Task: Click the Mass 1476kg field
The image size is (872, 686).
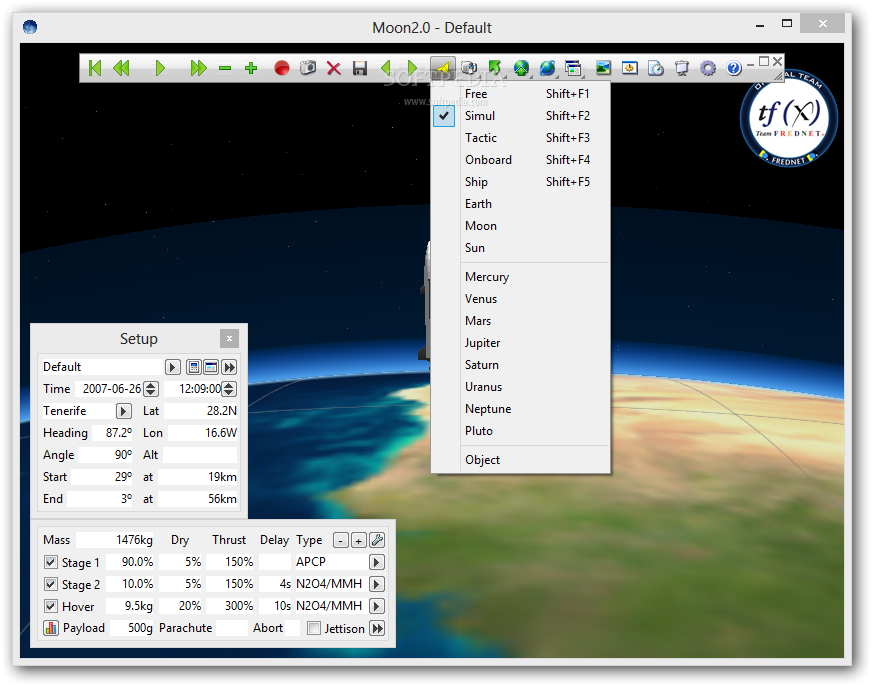Action: coord(115,540)
